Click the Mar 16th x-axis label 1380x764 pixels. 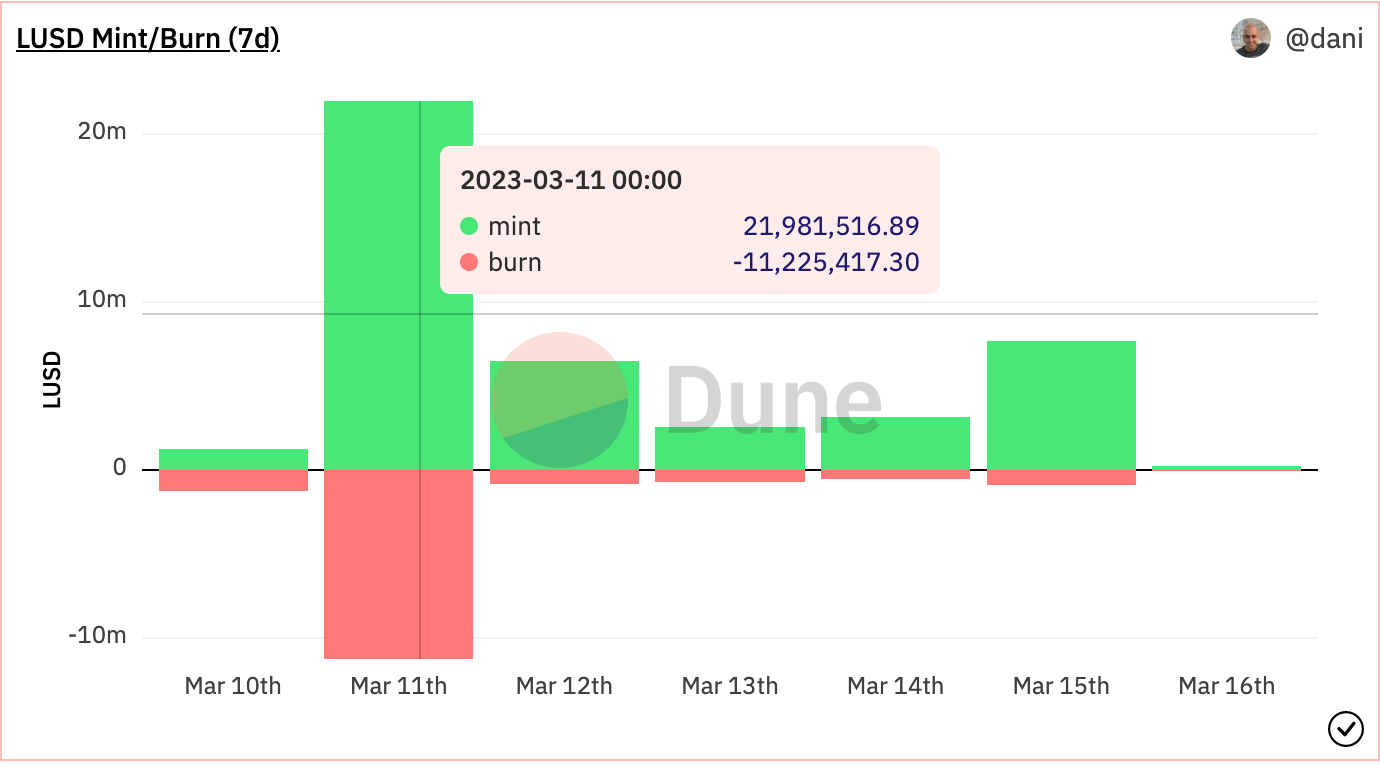tap(1226, 686)
